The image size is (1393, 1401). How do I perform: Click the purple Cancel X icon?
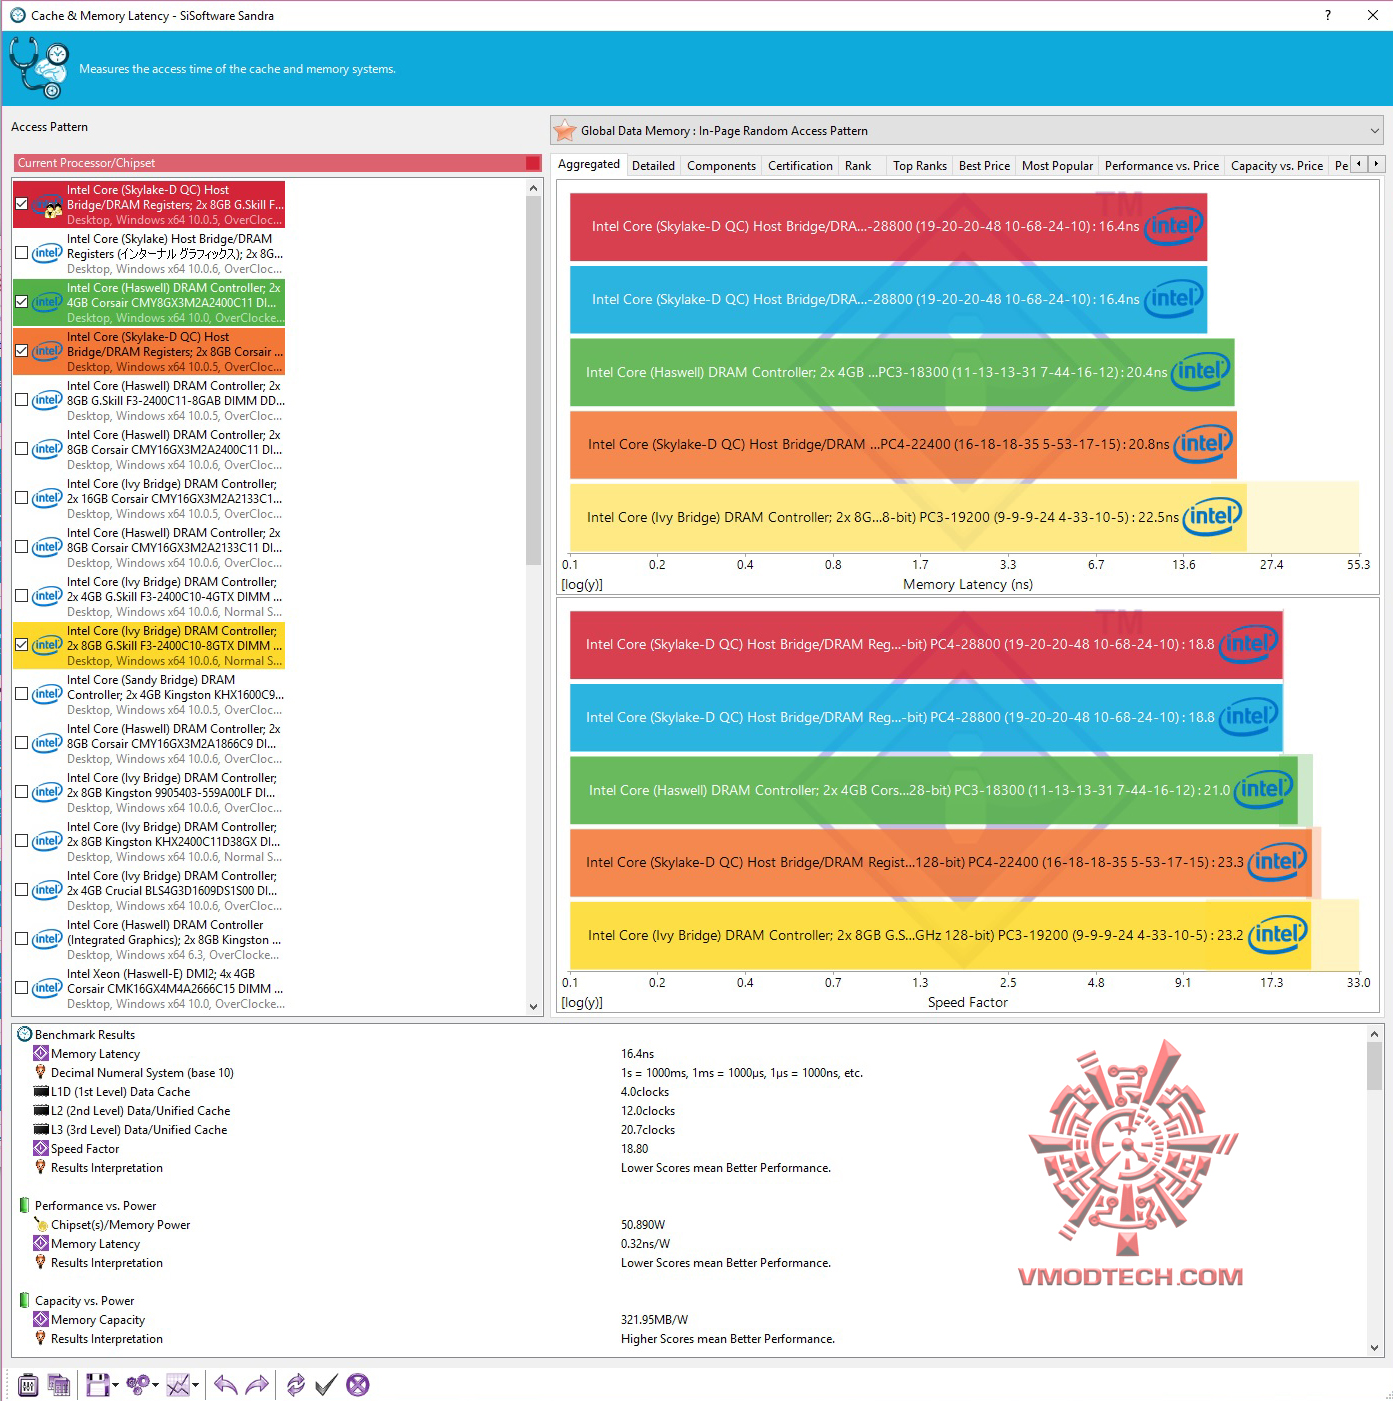[358, 1385]
